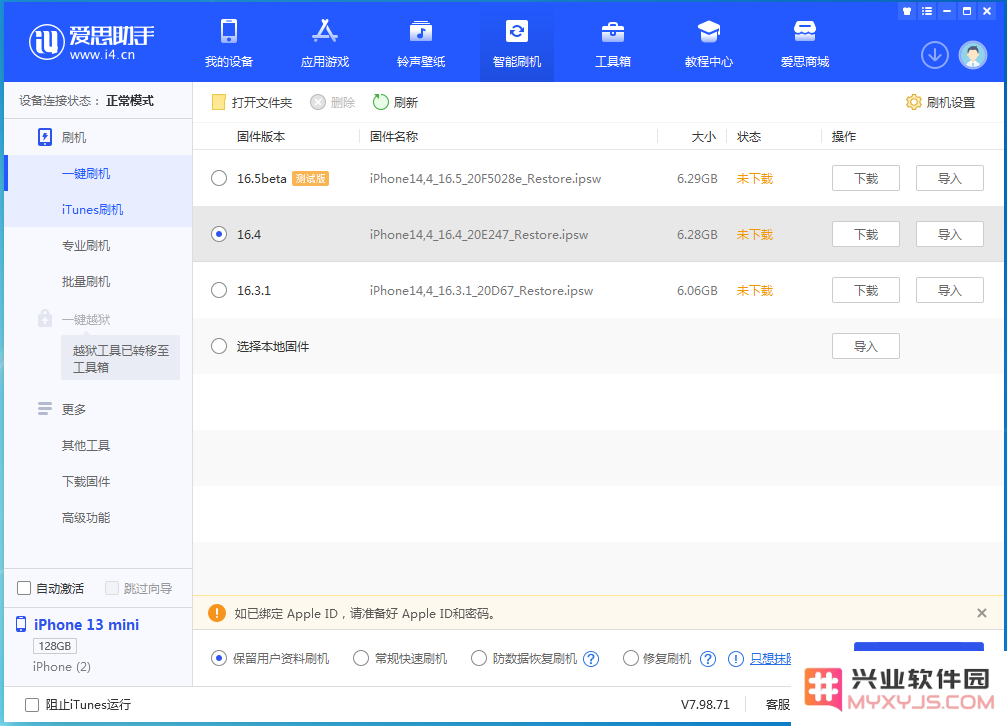
Task: Click 导入 for local firmware row
Action: 866,346
